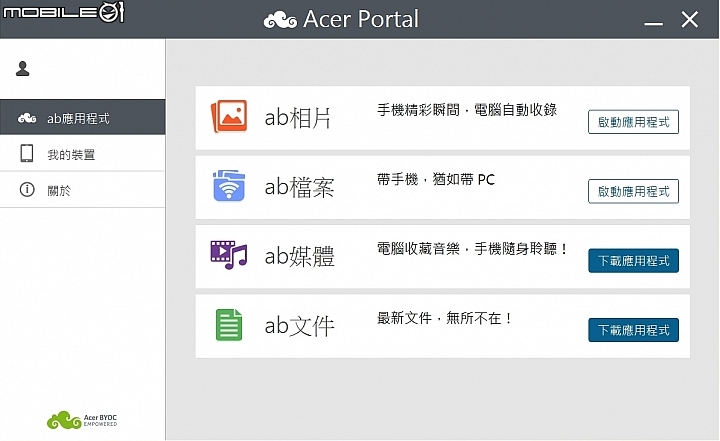Screen dimensions: 720x441
Task: Launch ab檔案 with 啟動應用程式 button
Action: pos(633,191)
